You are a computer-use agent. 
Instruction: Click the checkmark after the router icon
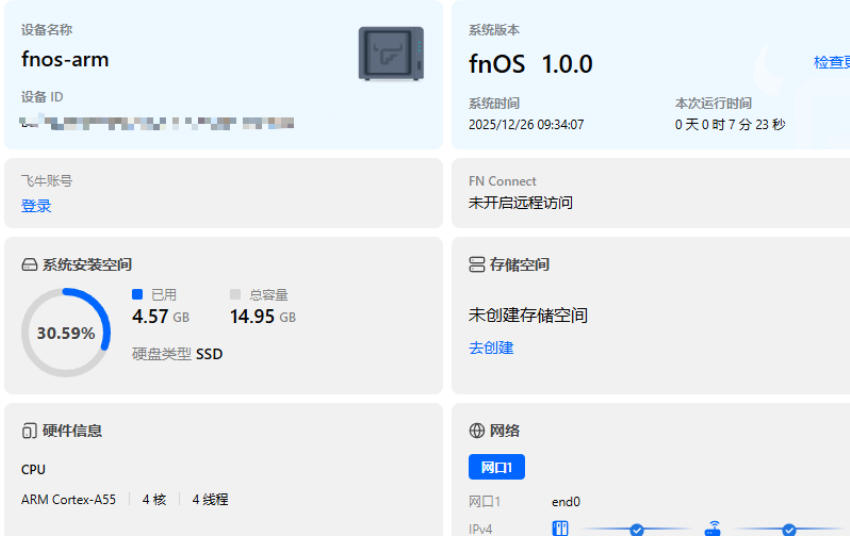(x=789, y=530)
